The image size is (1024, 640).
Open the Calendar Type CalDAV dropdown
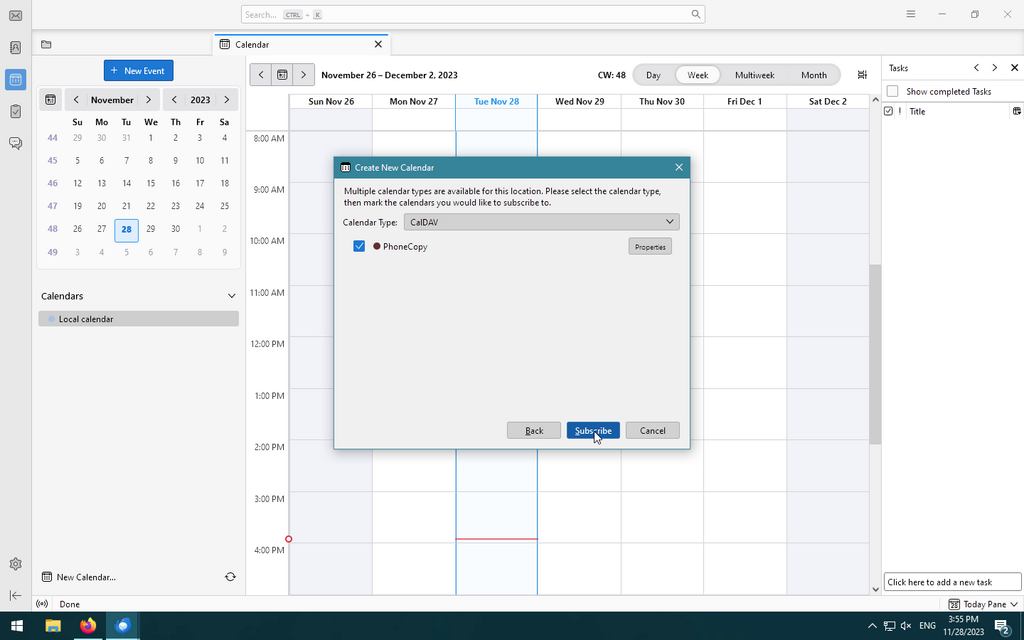click(541, 222)
